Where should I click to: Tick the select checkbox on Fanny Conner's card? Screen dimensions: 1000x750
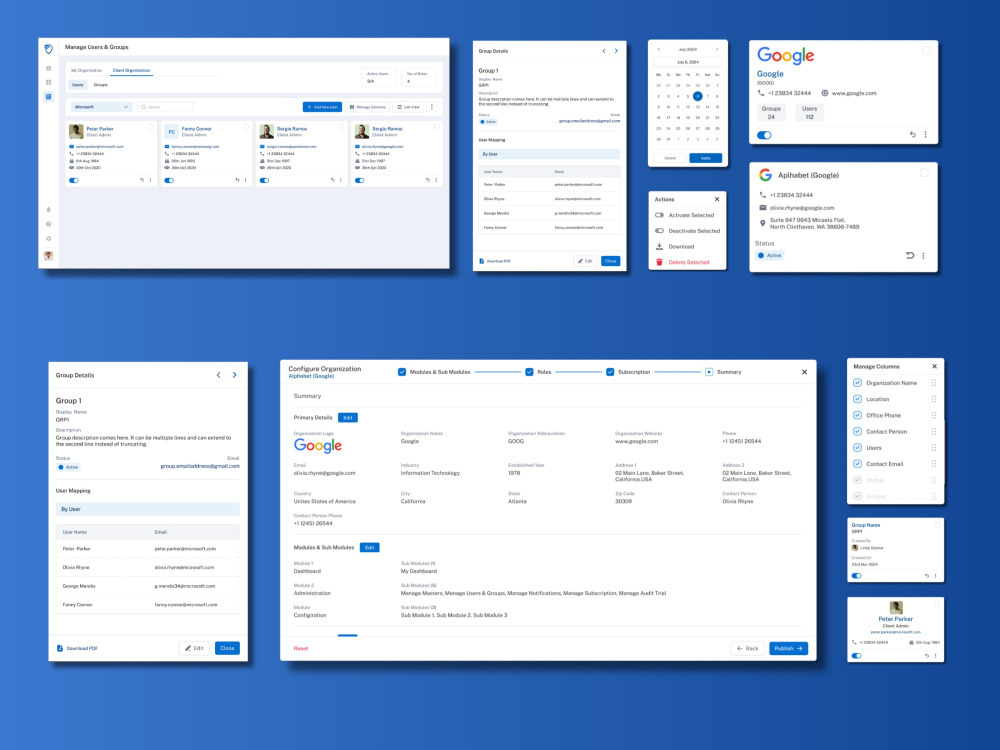click(246, 127)
